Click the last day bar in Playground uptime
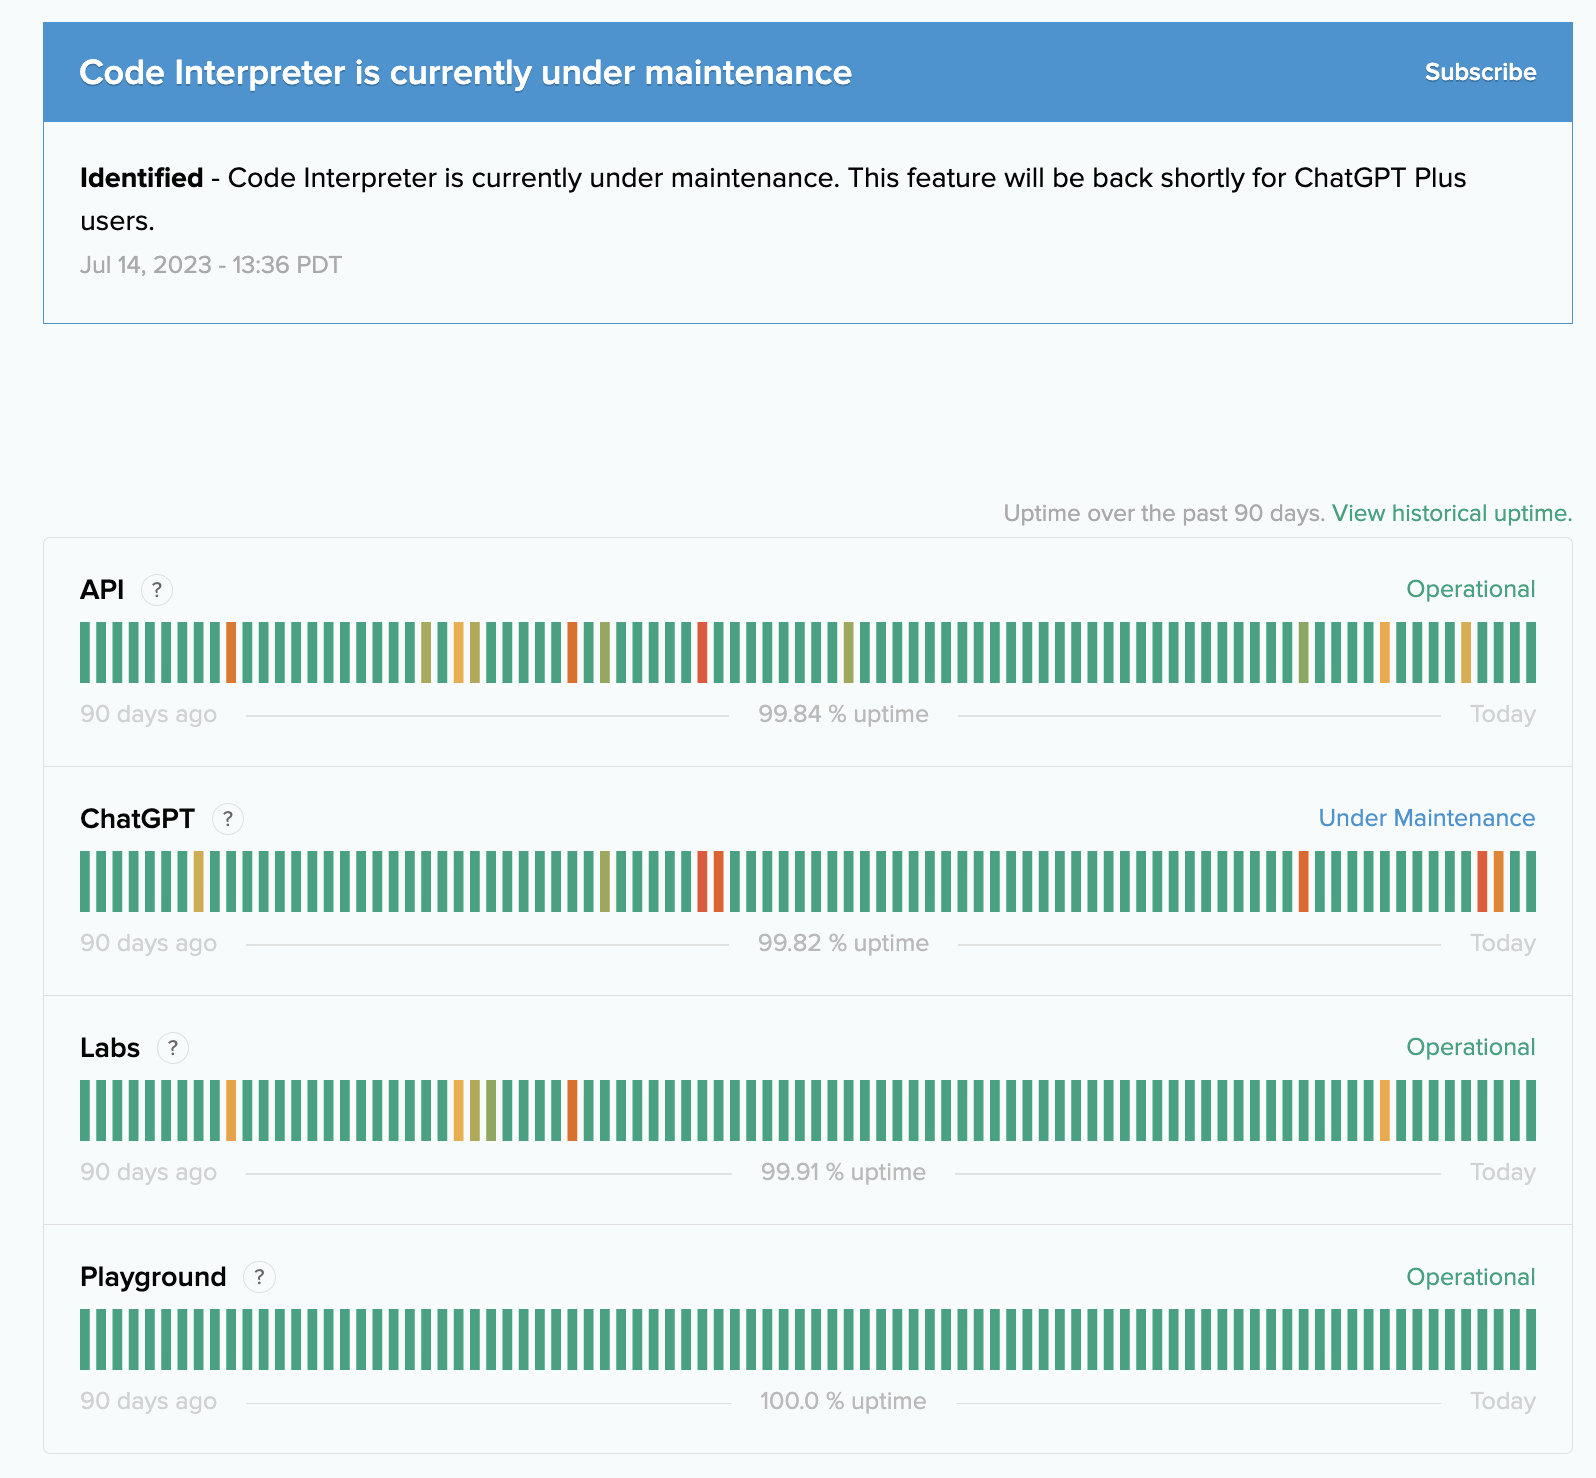Viewport: 1596px width, 1478px height. pyautogui.click(x=1531, y=1339)
